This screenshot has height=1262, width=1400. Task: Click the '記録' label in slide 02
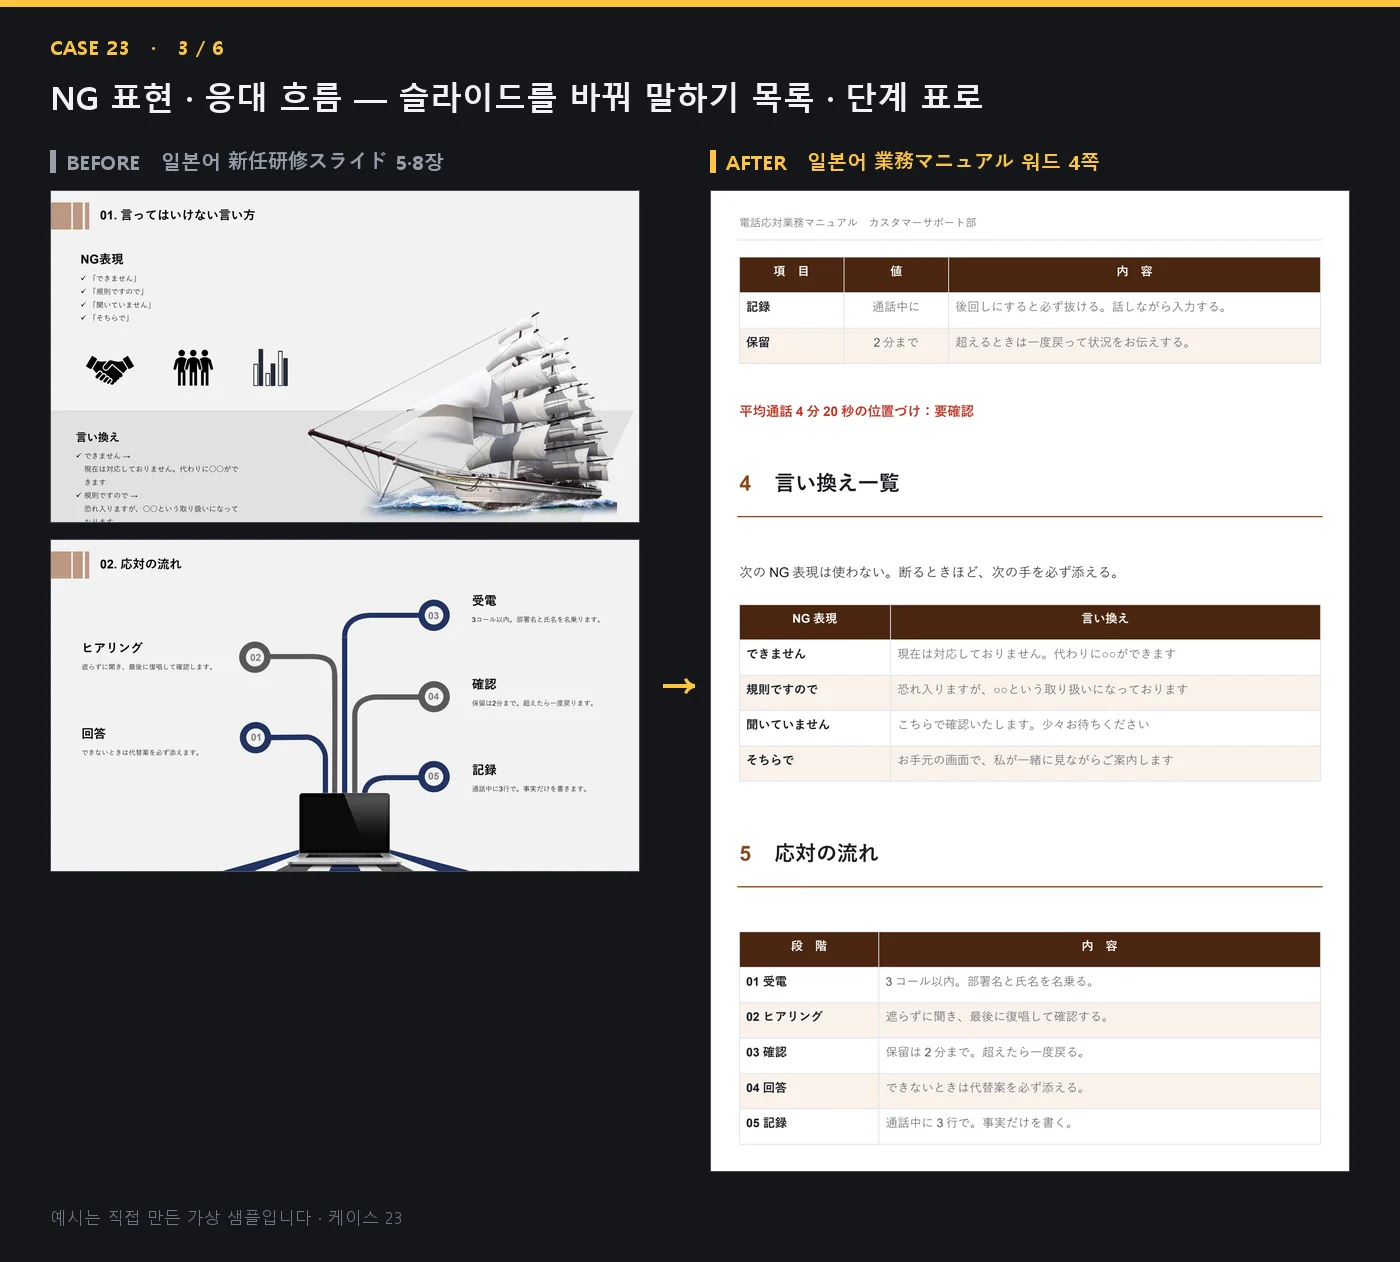click(x=484, y=770)
